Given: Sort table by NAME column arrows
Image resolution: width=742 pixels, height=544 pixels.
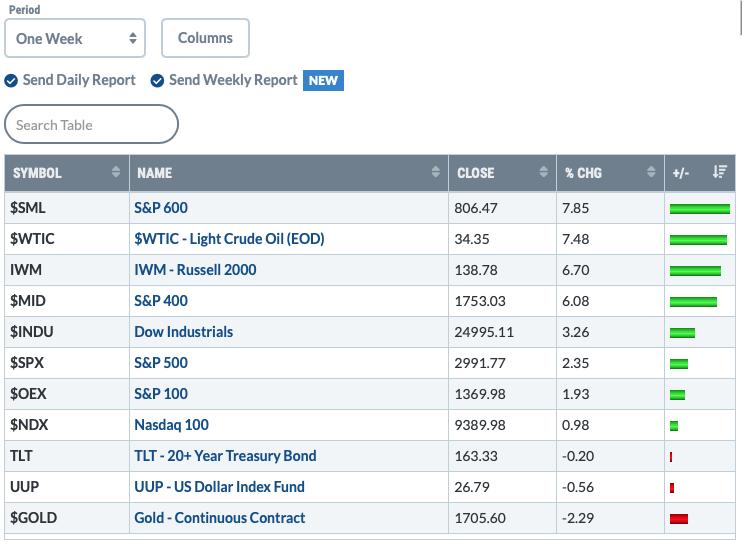Looking at the screenshot, I should click(436, 172).
